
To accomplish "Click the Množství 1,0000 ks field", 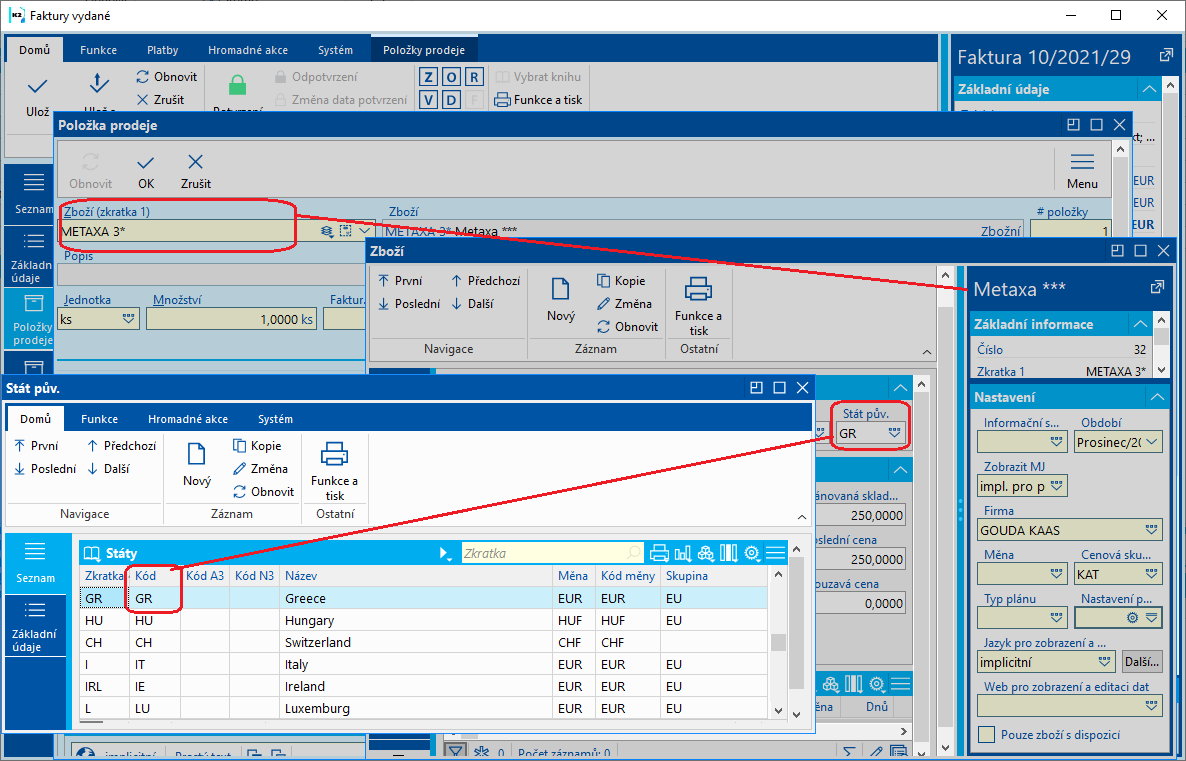I will click(x=231, y=319).
